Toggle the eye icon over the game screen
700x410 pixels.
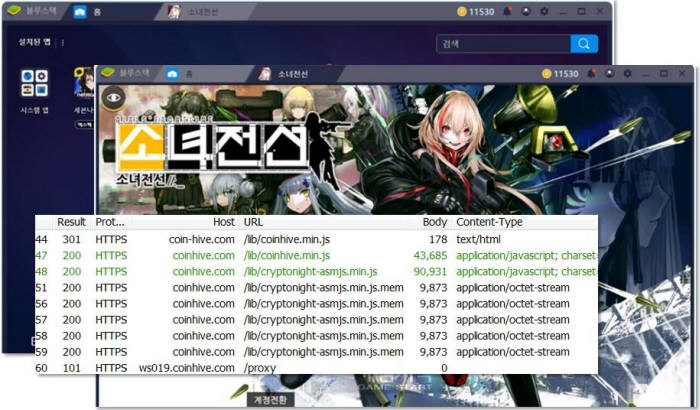point(113,97)
